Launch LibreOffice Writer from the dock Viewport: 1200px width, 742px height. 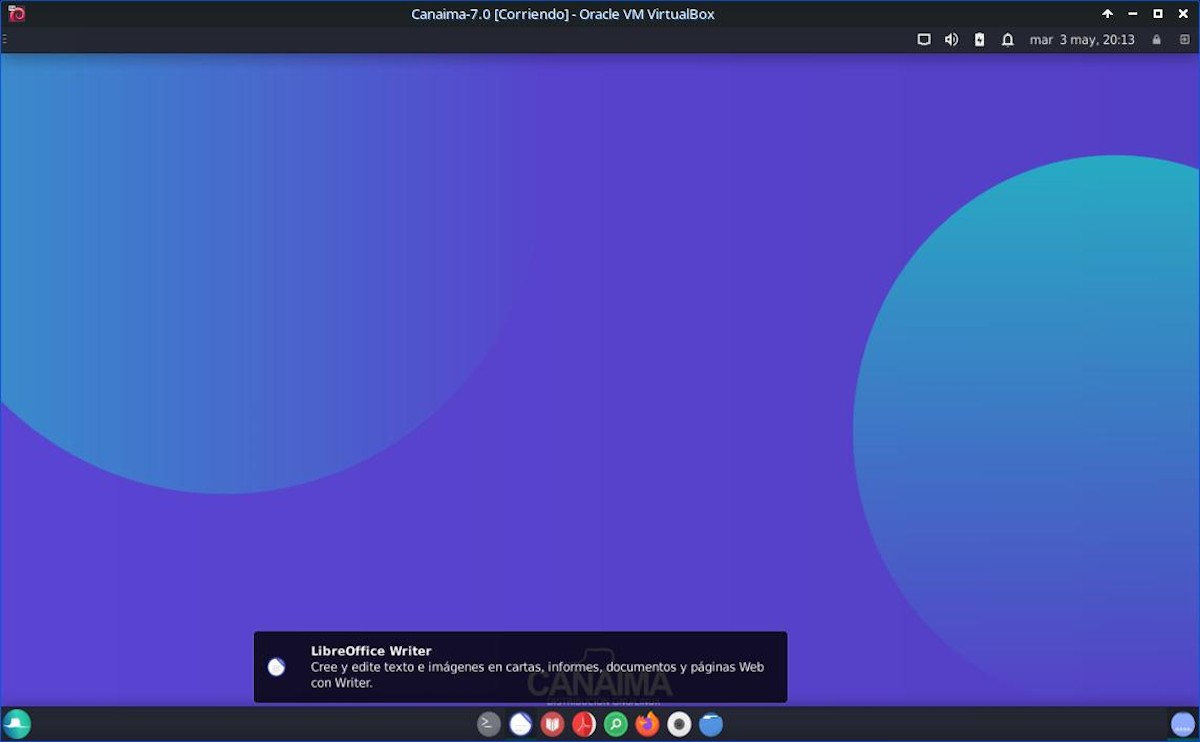coord(520,724)
